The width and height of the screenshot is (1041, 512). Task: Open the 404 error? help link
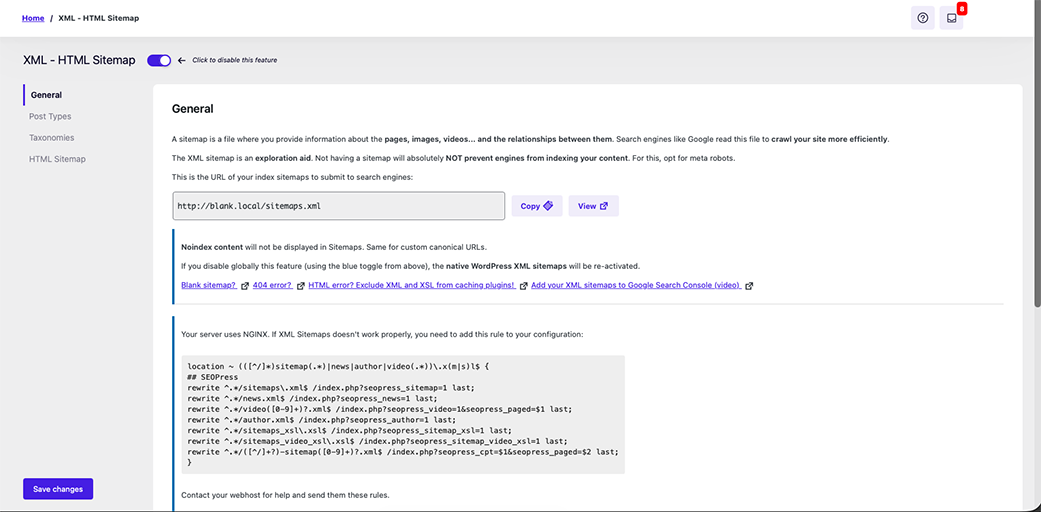point(273,286)
